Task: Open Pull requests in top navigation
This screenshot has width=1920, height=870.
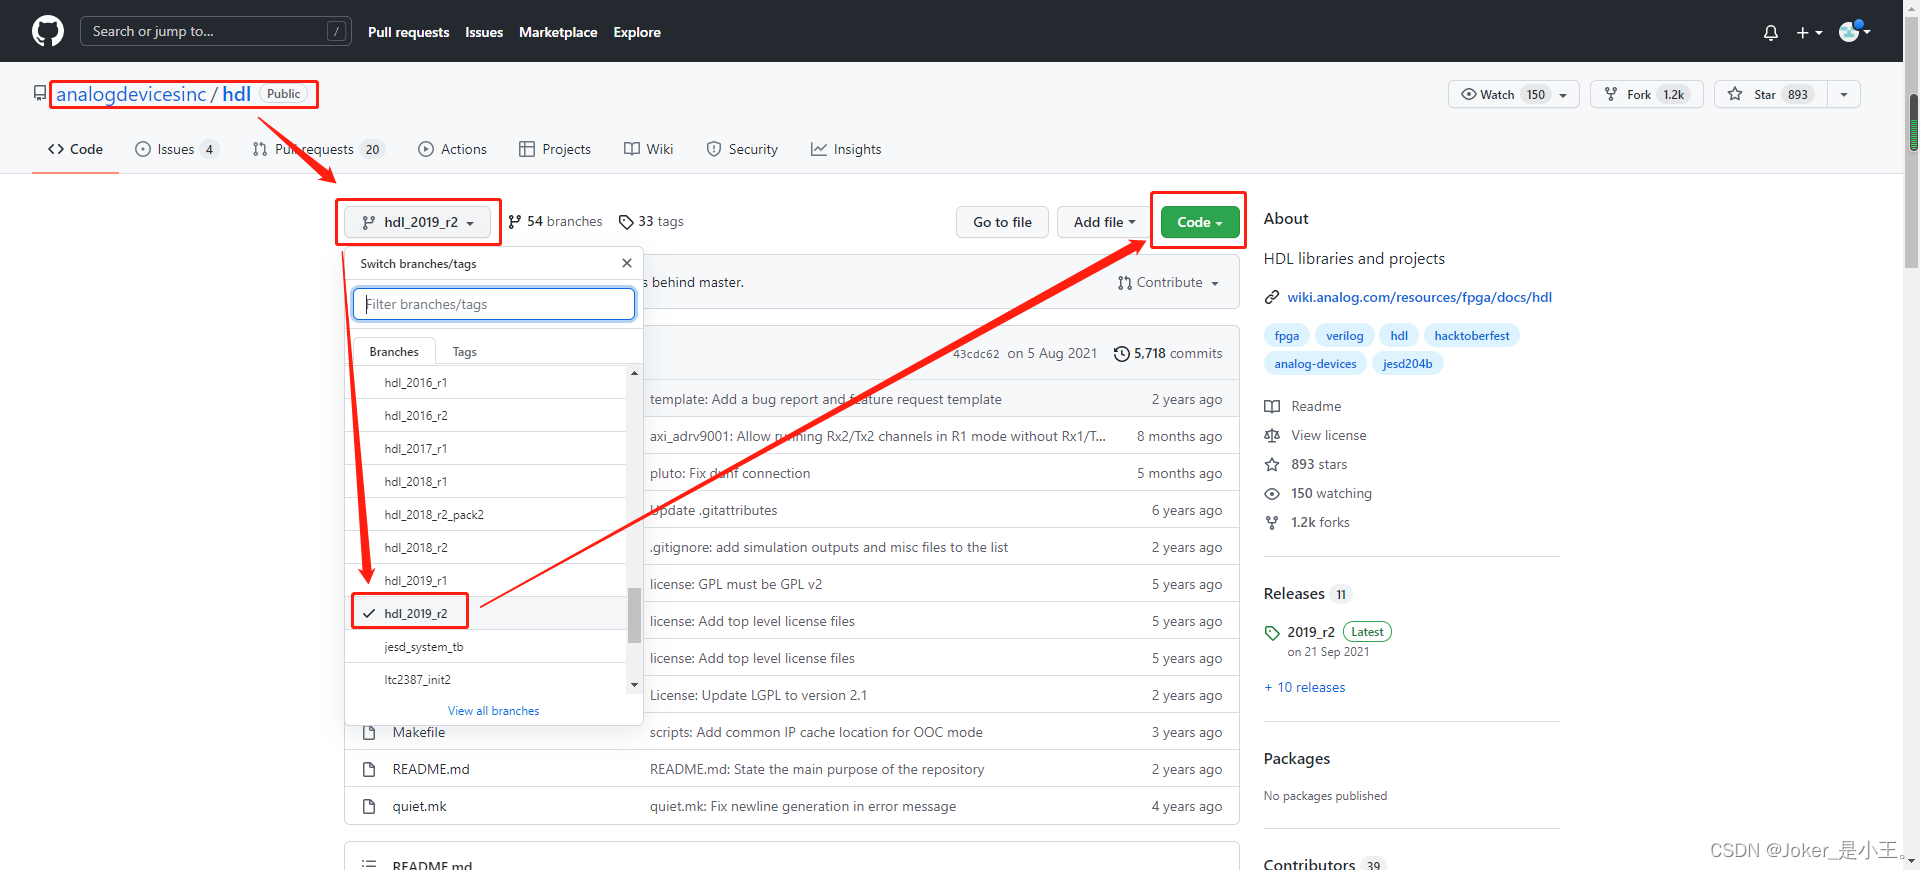Action: pos(408,32)
